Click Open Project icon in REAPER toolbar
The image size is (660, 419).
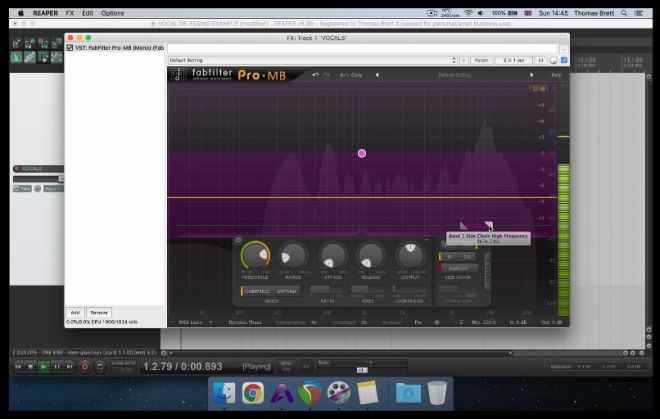pos(30,43)
